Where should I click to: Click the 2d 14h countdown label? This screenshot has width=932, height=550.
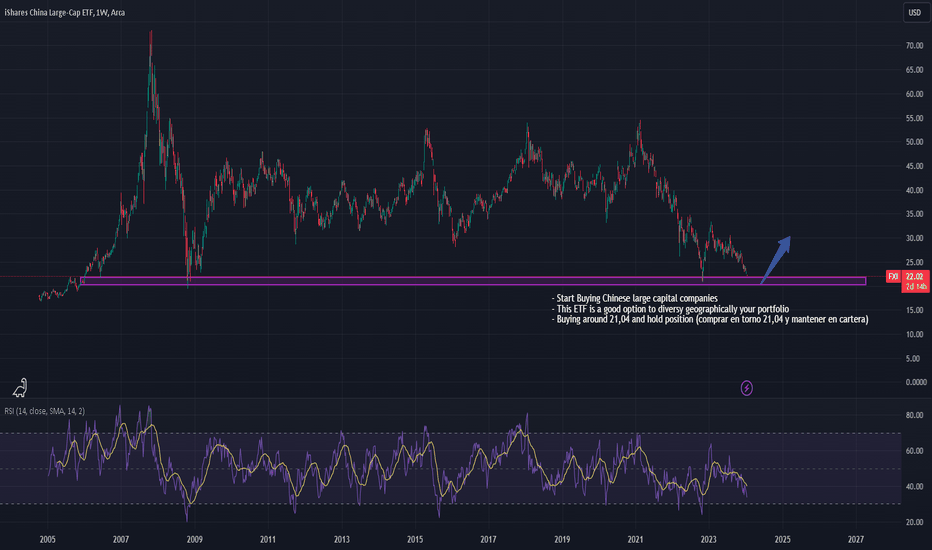pos(915,287)
